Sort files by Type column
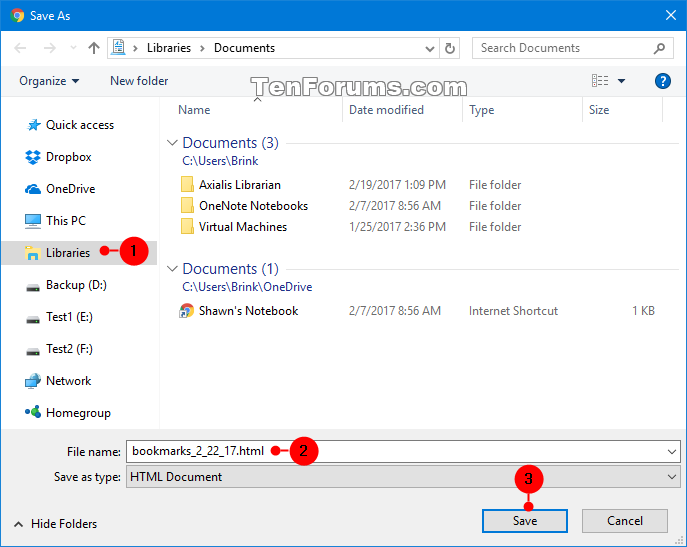The height and width of the screenshot is (547, 687). pos(482,110)
